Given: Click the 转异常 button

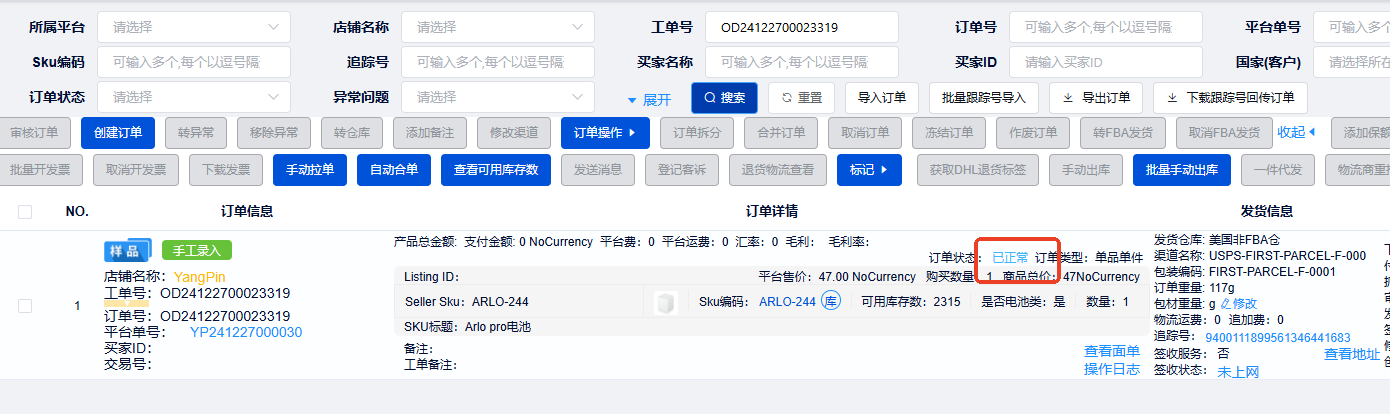Looking at the screenshot, I should pyautogui.click(x=196, y=133).
